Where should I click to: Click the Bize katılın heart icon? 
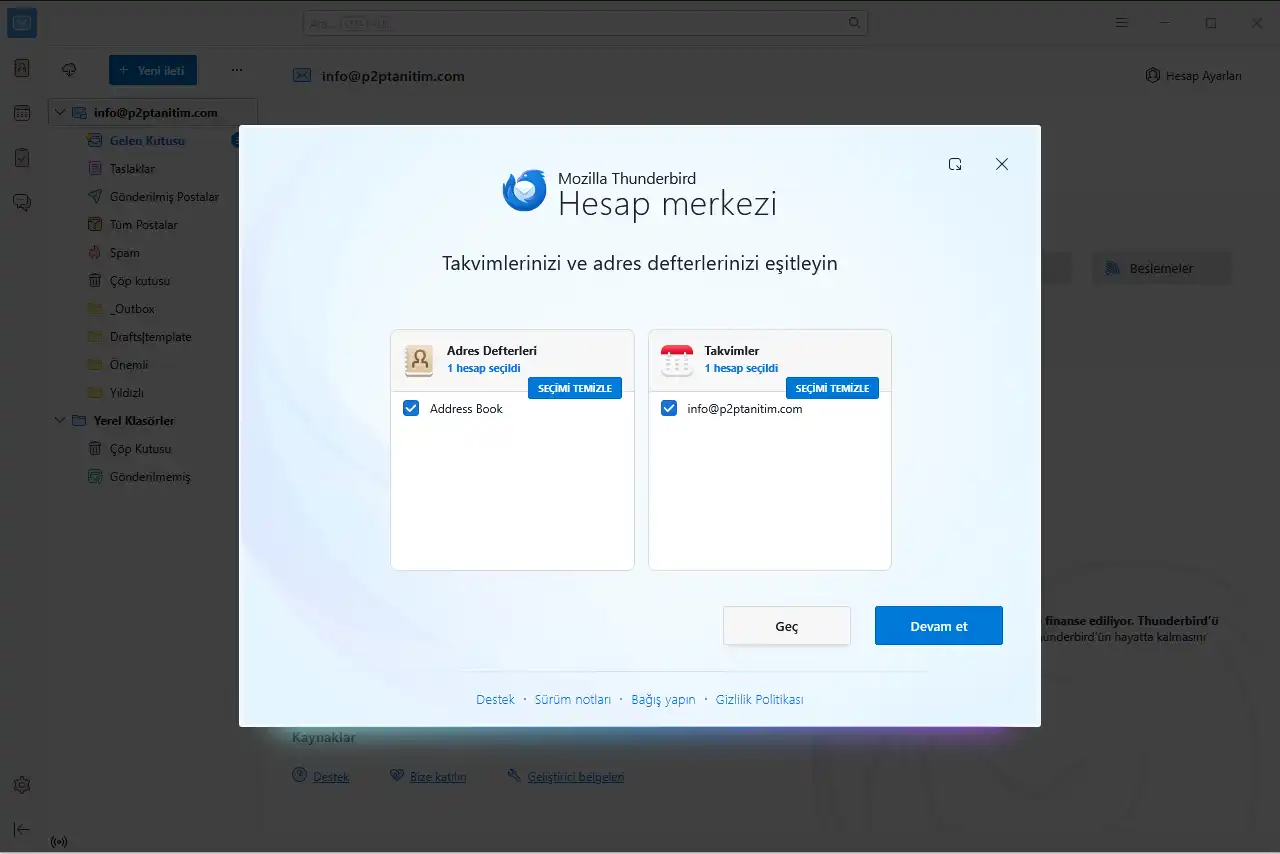pyautogui.click(x=396, y=776)
